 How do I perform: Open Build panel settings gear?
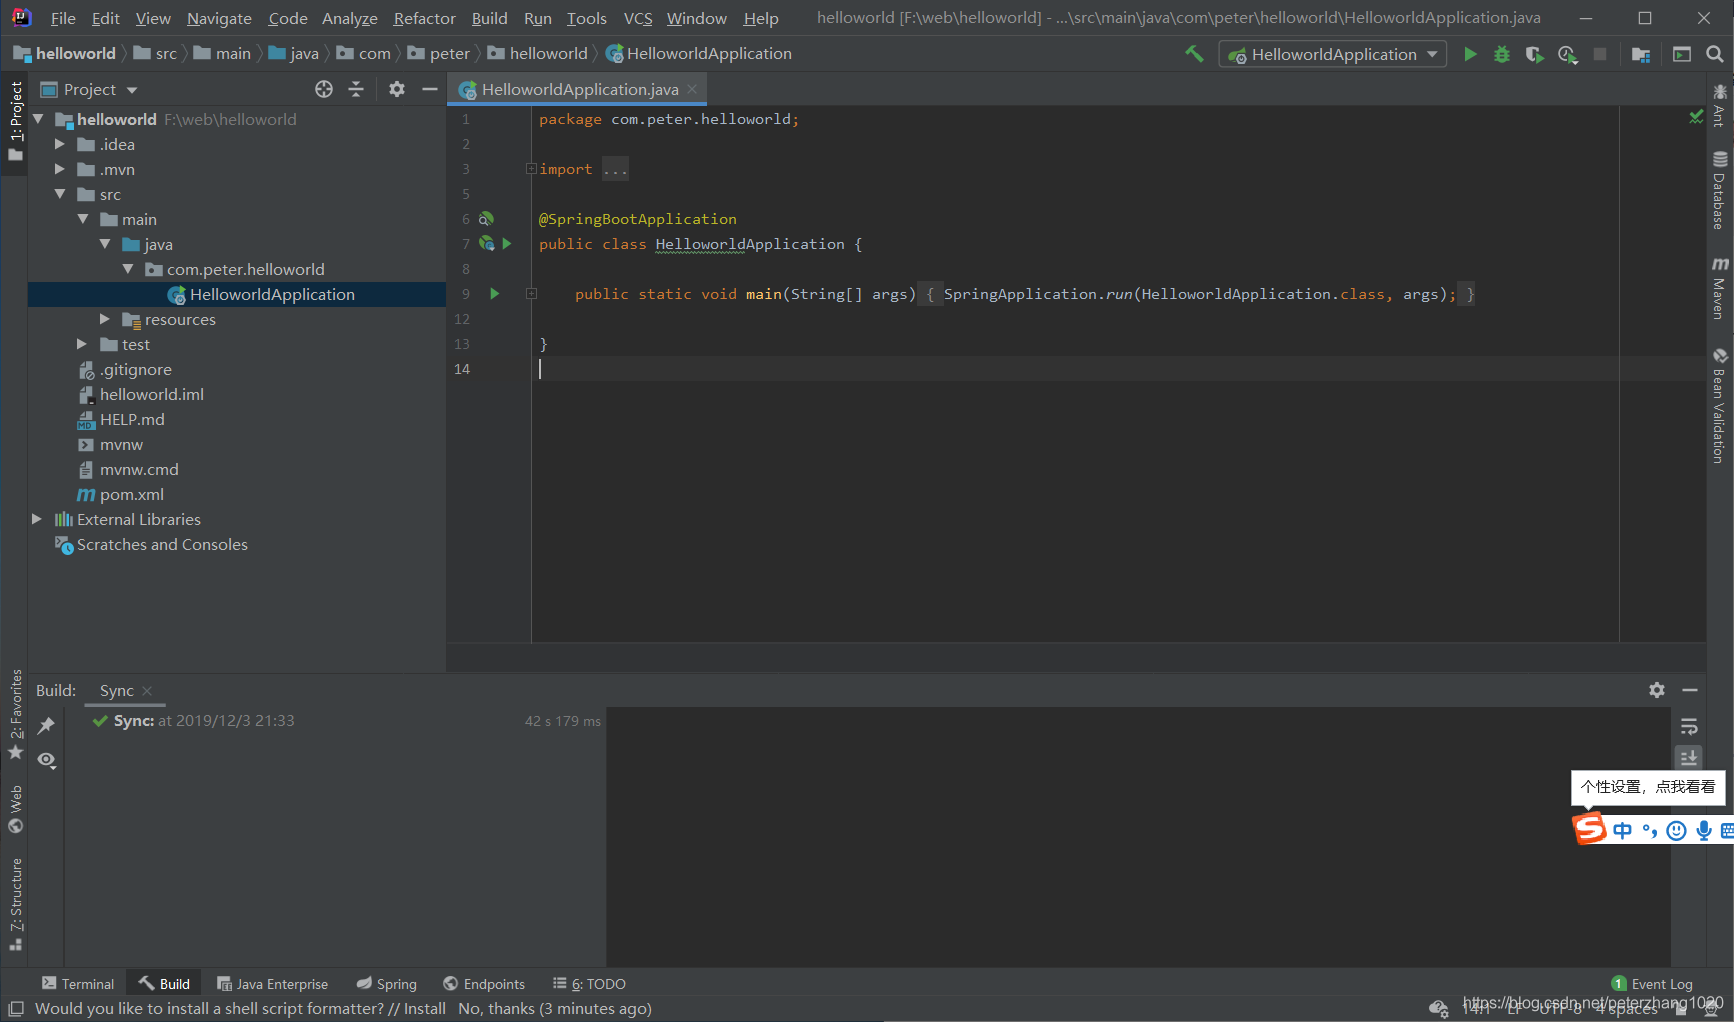tap(1657, 690)
